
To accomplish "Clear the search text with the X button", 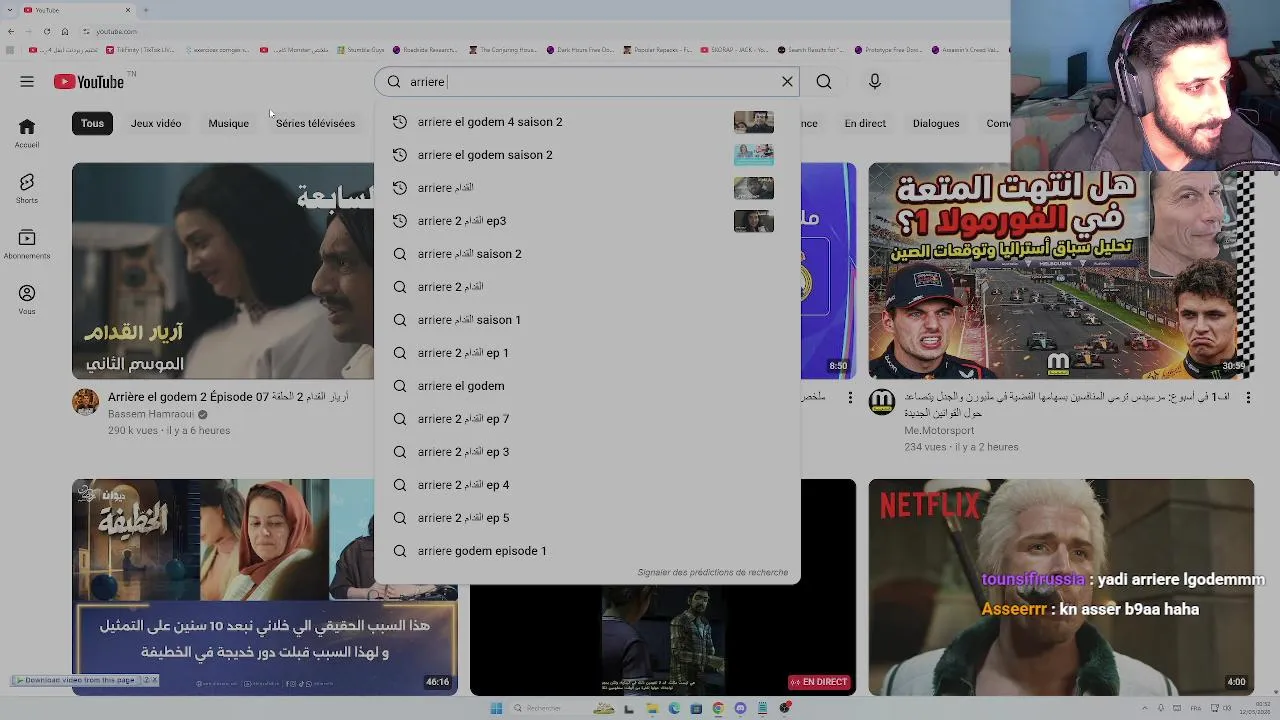I will (x=787, y=82).
